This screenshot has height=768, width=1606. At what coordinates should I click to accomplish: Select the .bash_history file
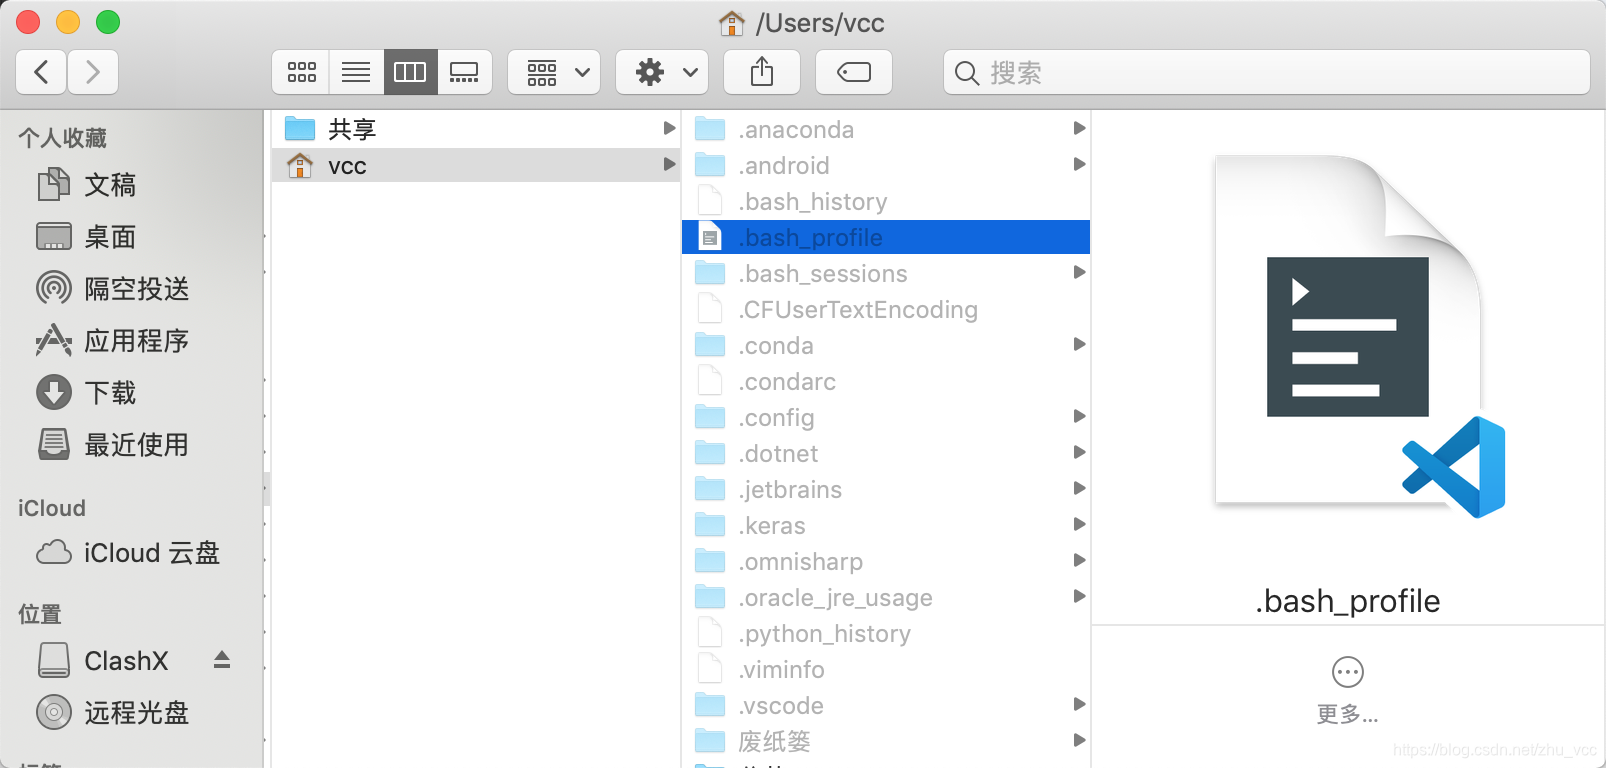click(886, 201)
